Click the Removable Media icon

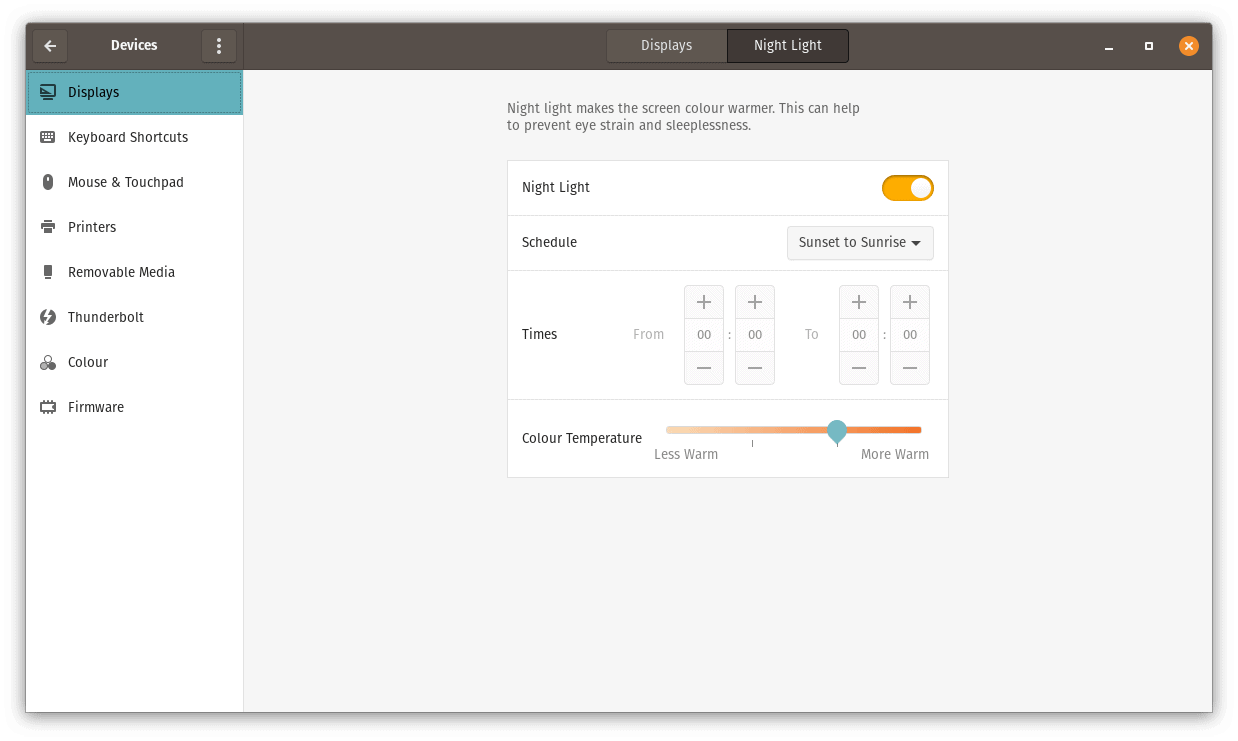point(47,272)
